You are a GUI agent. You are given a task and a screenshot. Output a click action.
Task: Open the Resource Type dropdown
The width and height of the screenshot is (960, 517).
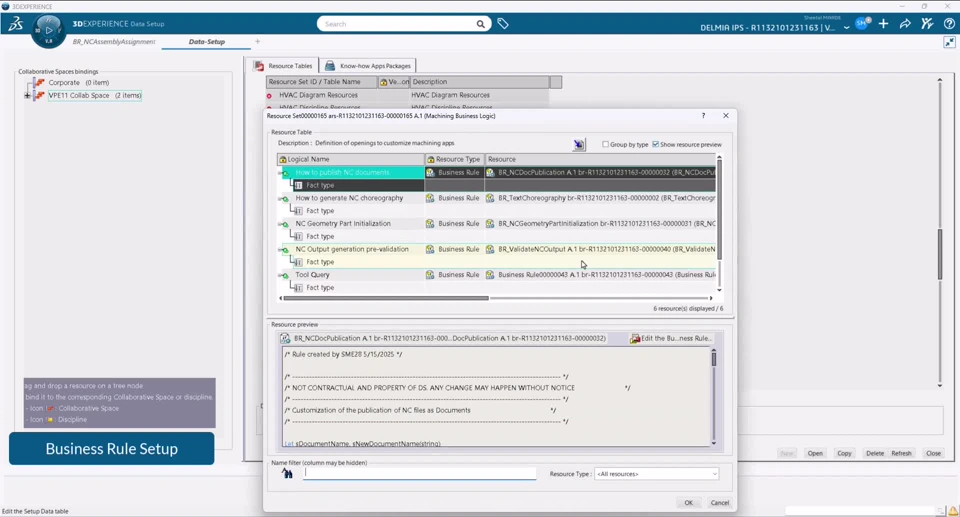[x=656, y=474]
